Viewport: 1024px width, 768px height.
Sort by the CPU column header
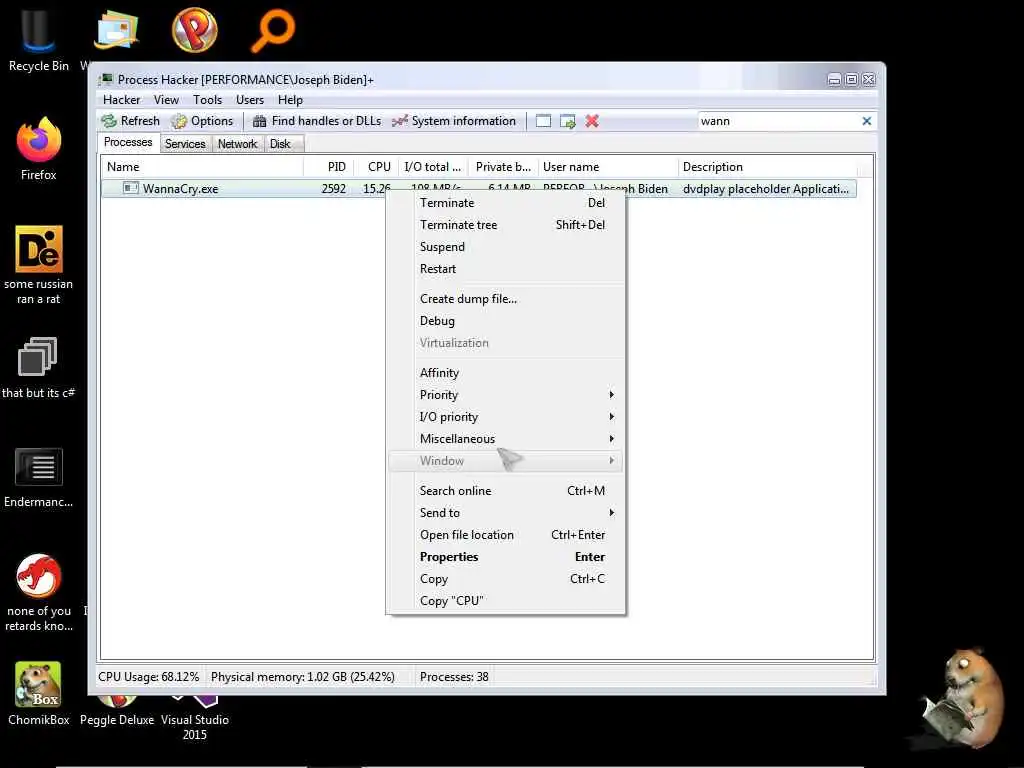coord(377,167)
